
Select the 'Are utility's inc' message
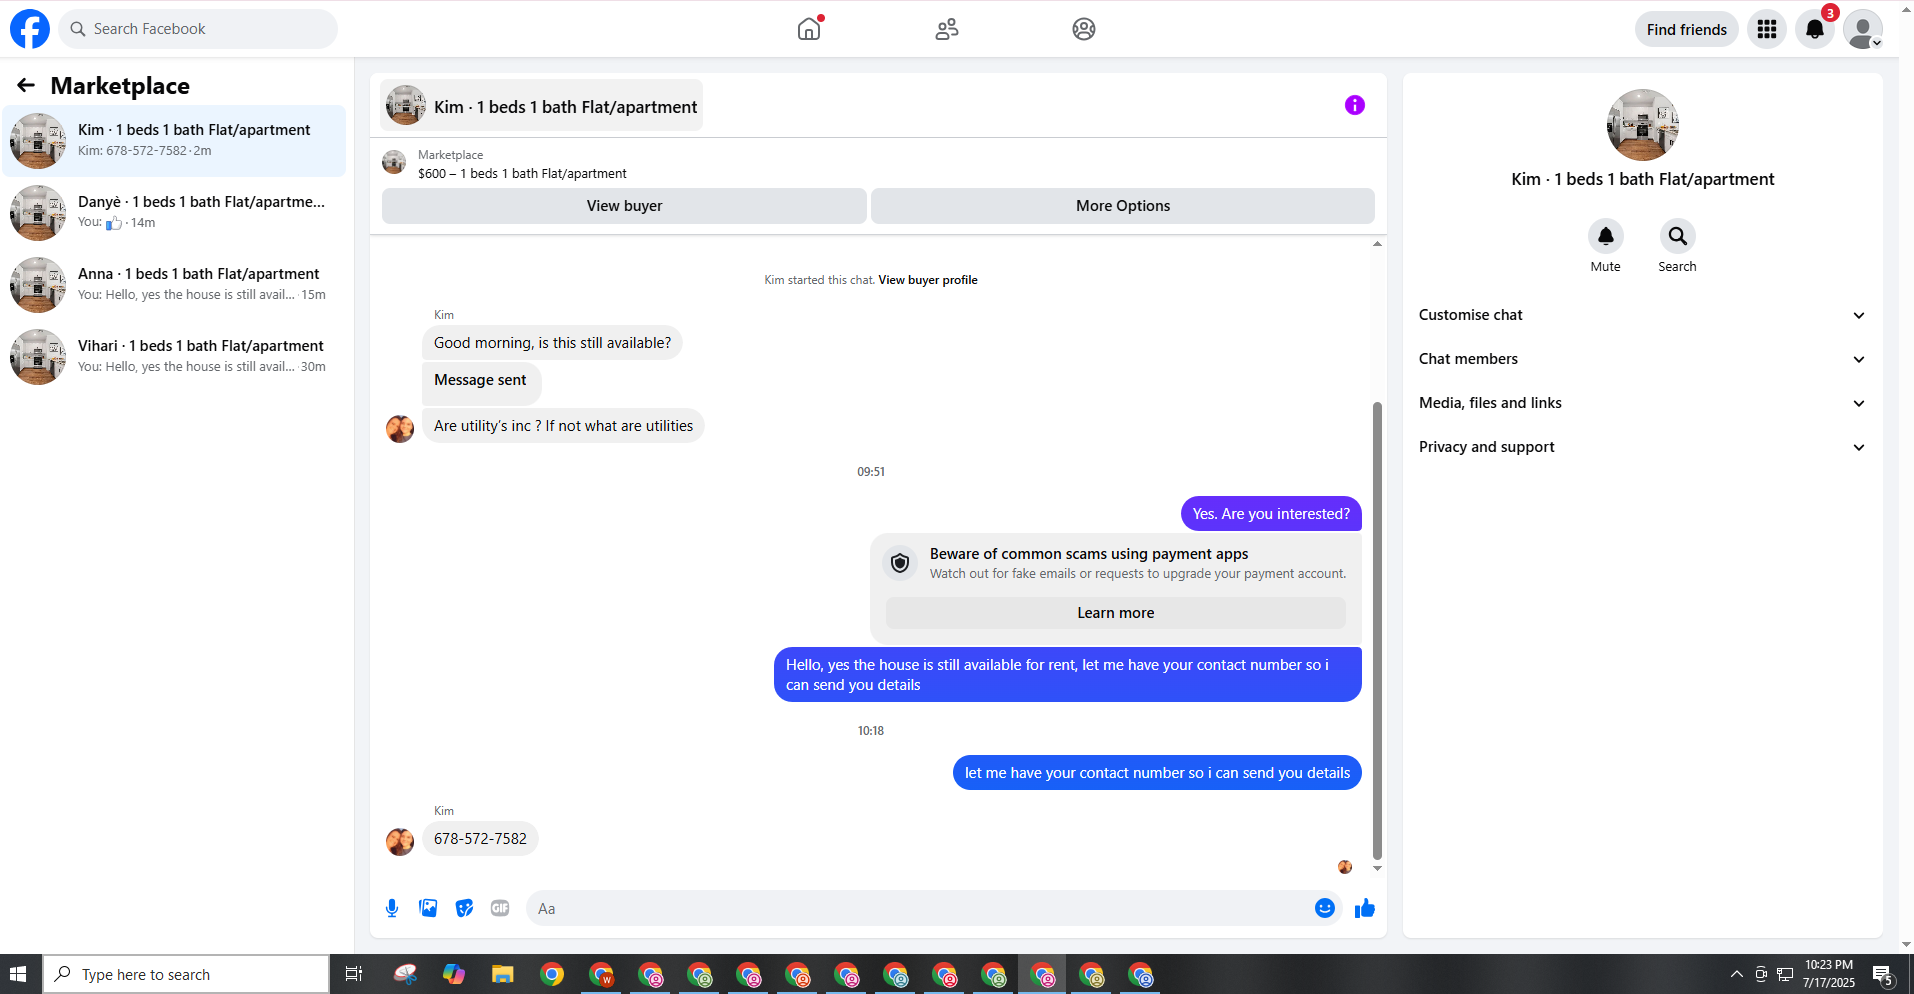pos(563,426)
